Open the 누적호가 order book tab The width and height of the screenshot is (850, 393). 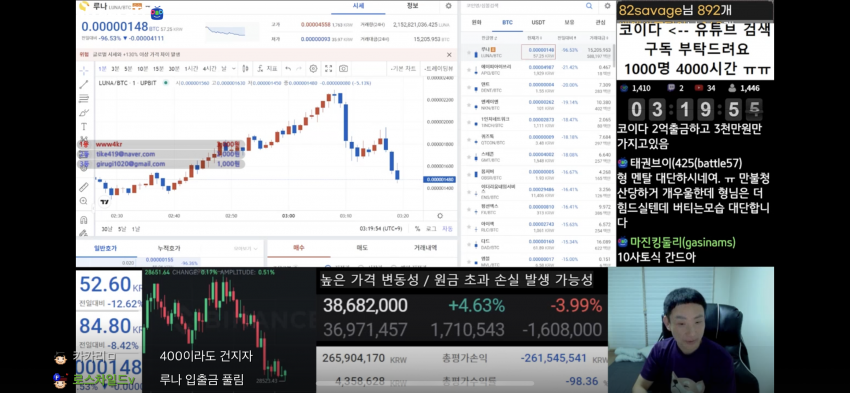[x=169, y=248]
